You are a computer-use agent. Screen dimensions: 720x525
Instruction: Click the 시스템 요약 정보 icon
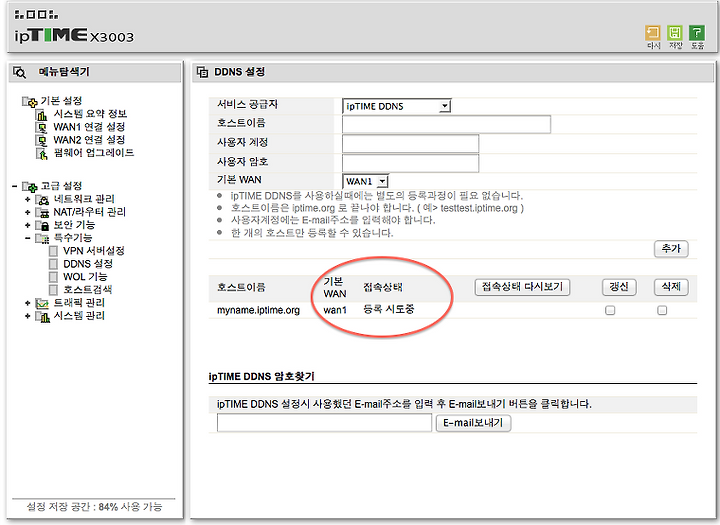pos(42,114)
